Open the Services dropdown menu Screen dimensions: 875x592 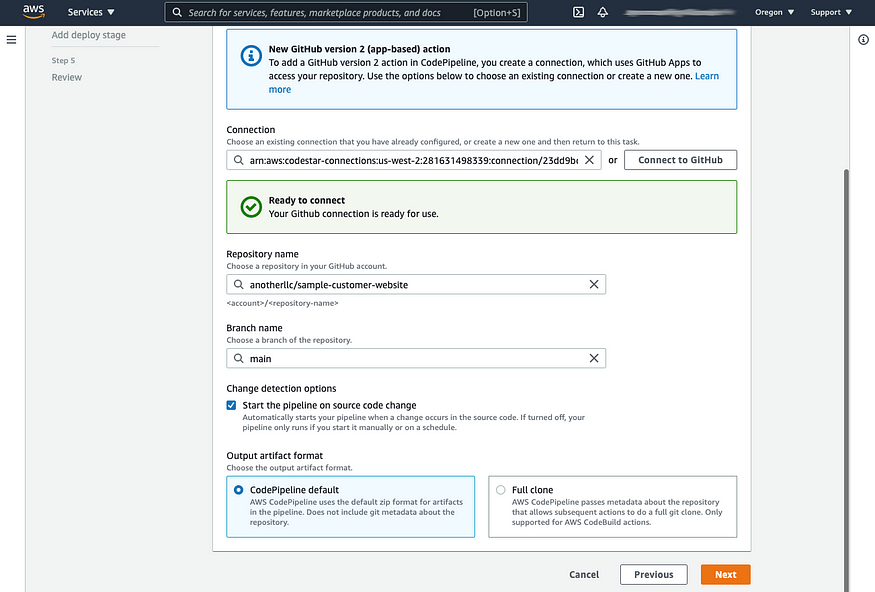[91, 12]
